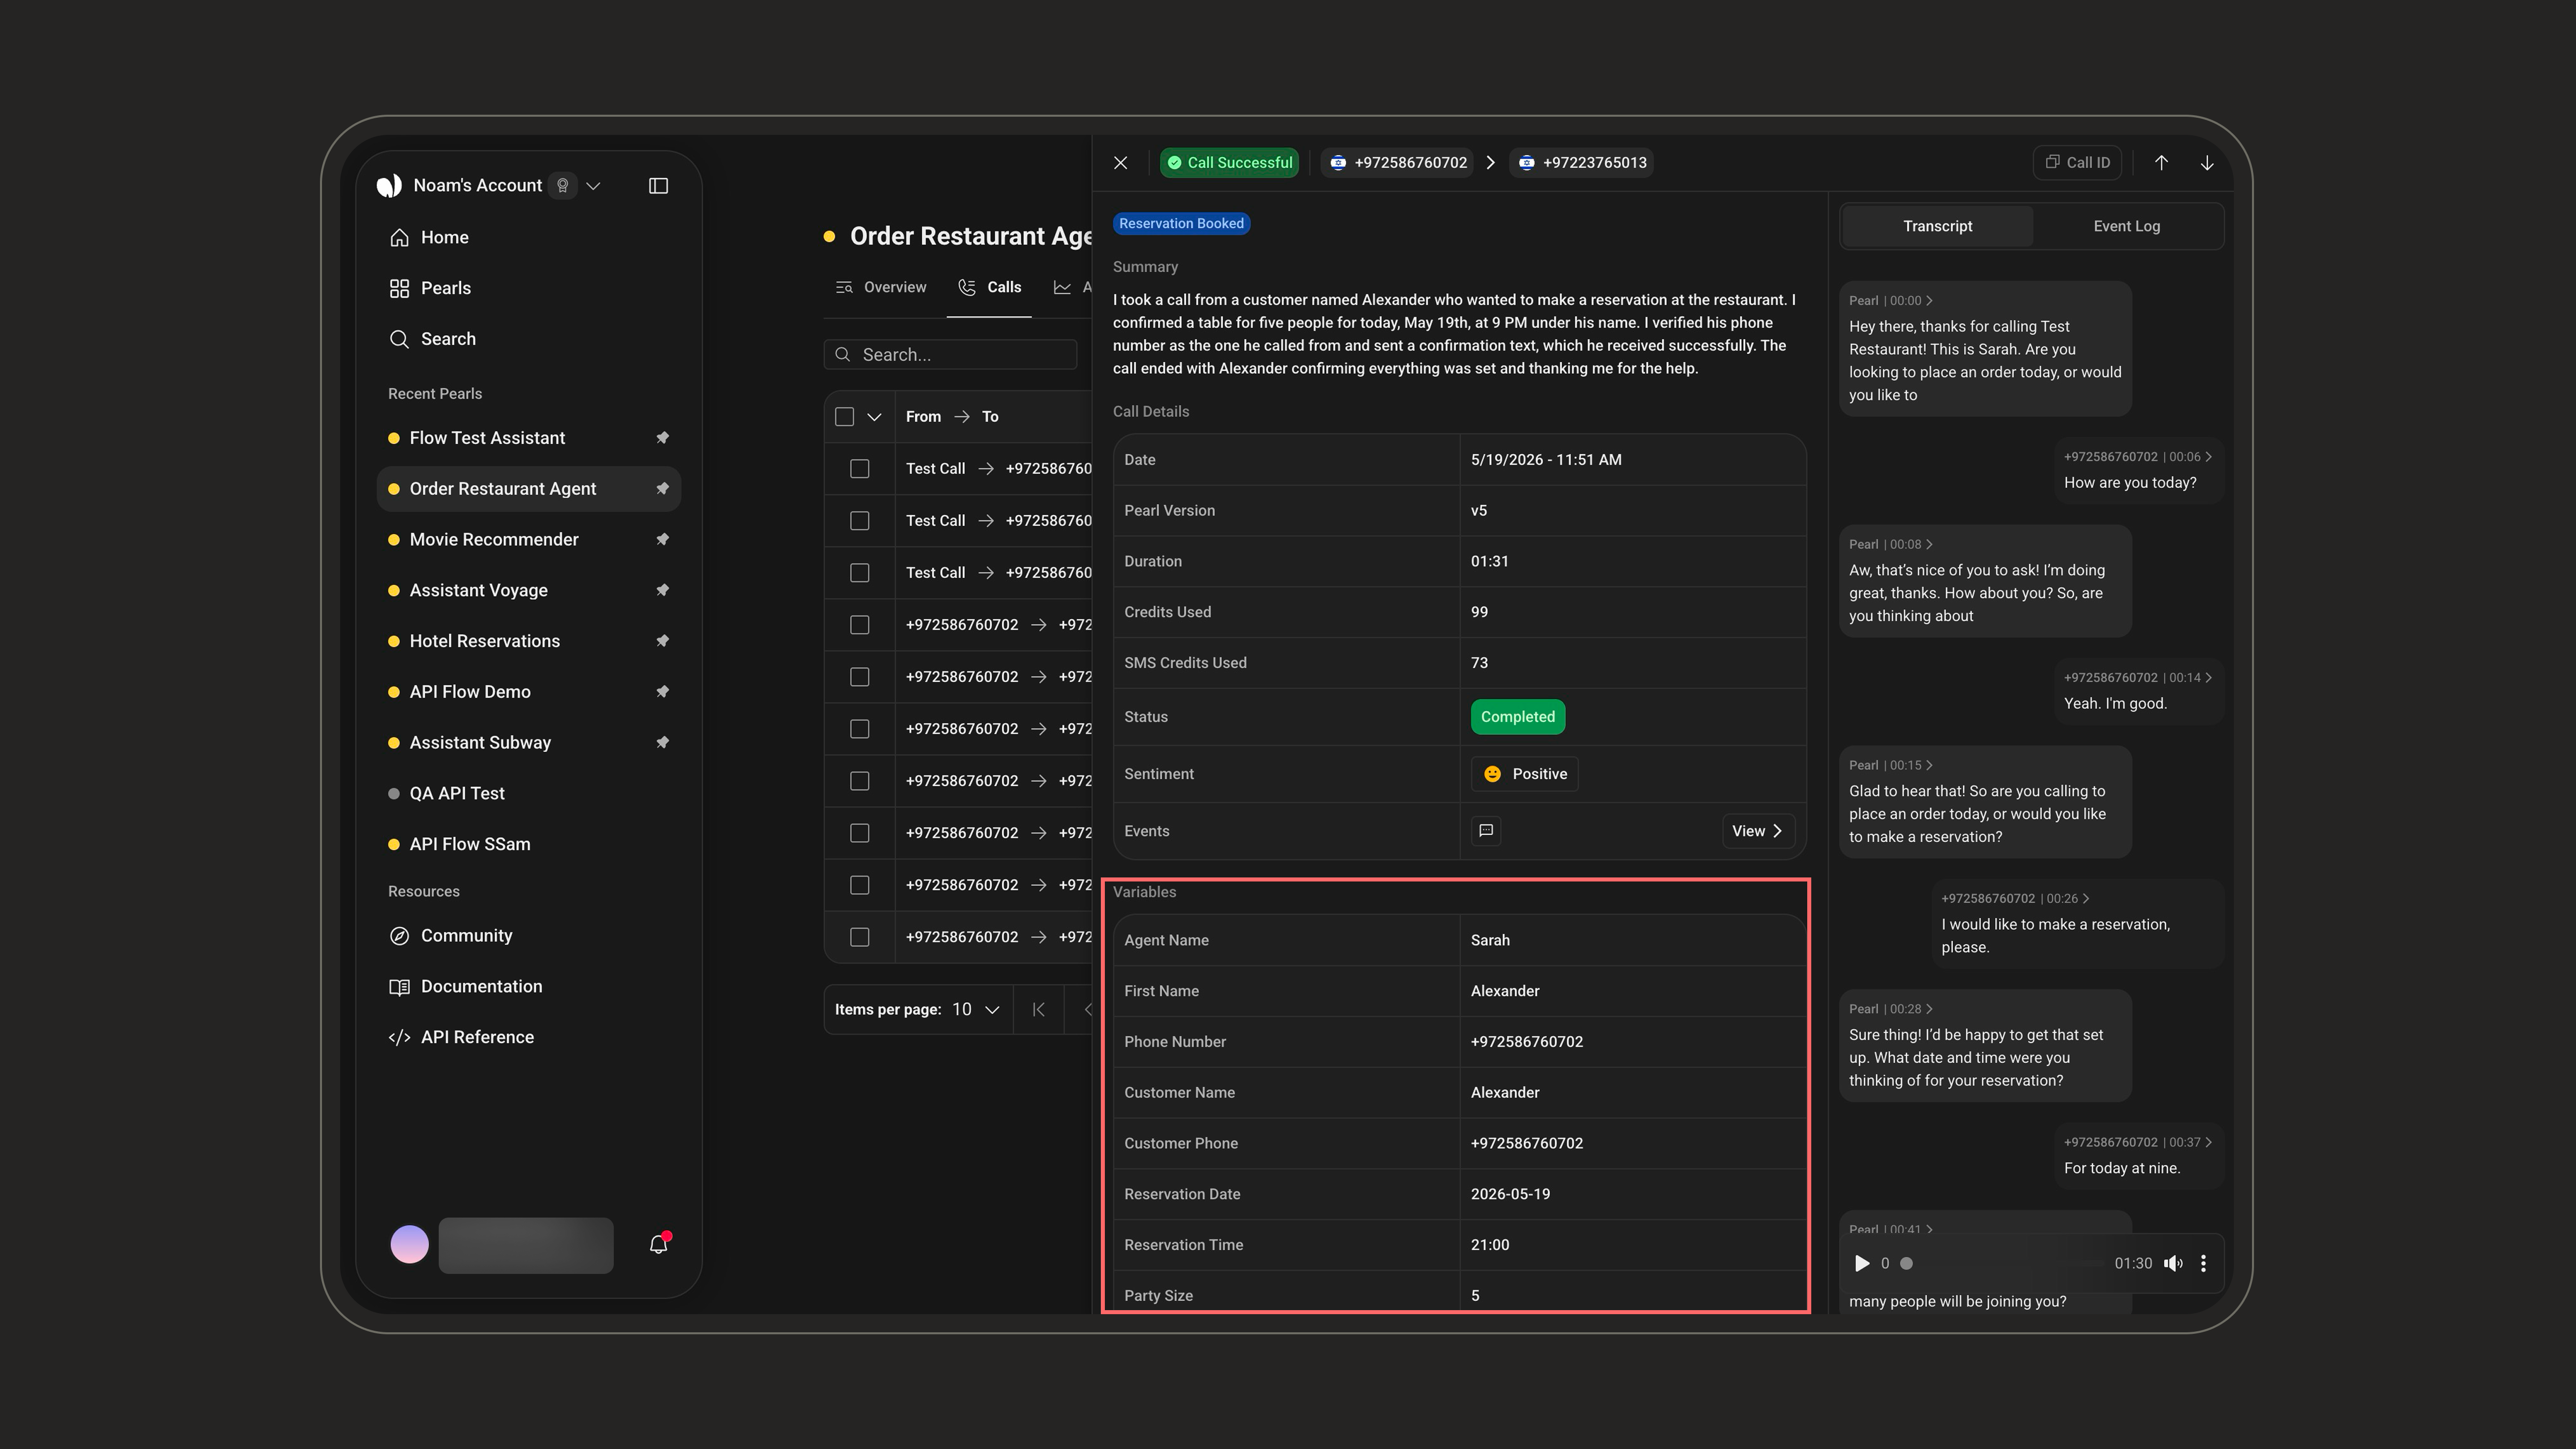The width and height of the screenshot is (2576, 1449).
Task: Jump to caller 00:06 transcript timestamp
Action: [x=2137, y=457]
